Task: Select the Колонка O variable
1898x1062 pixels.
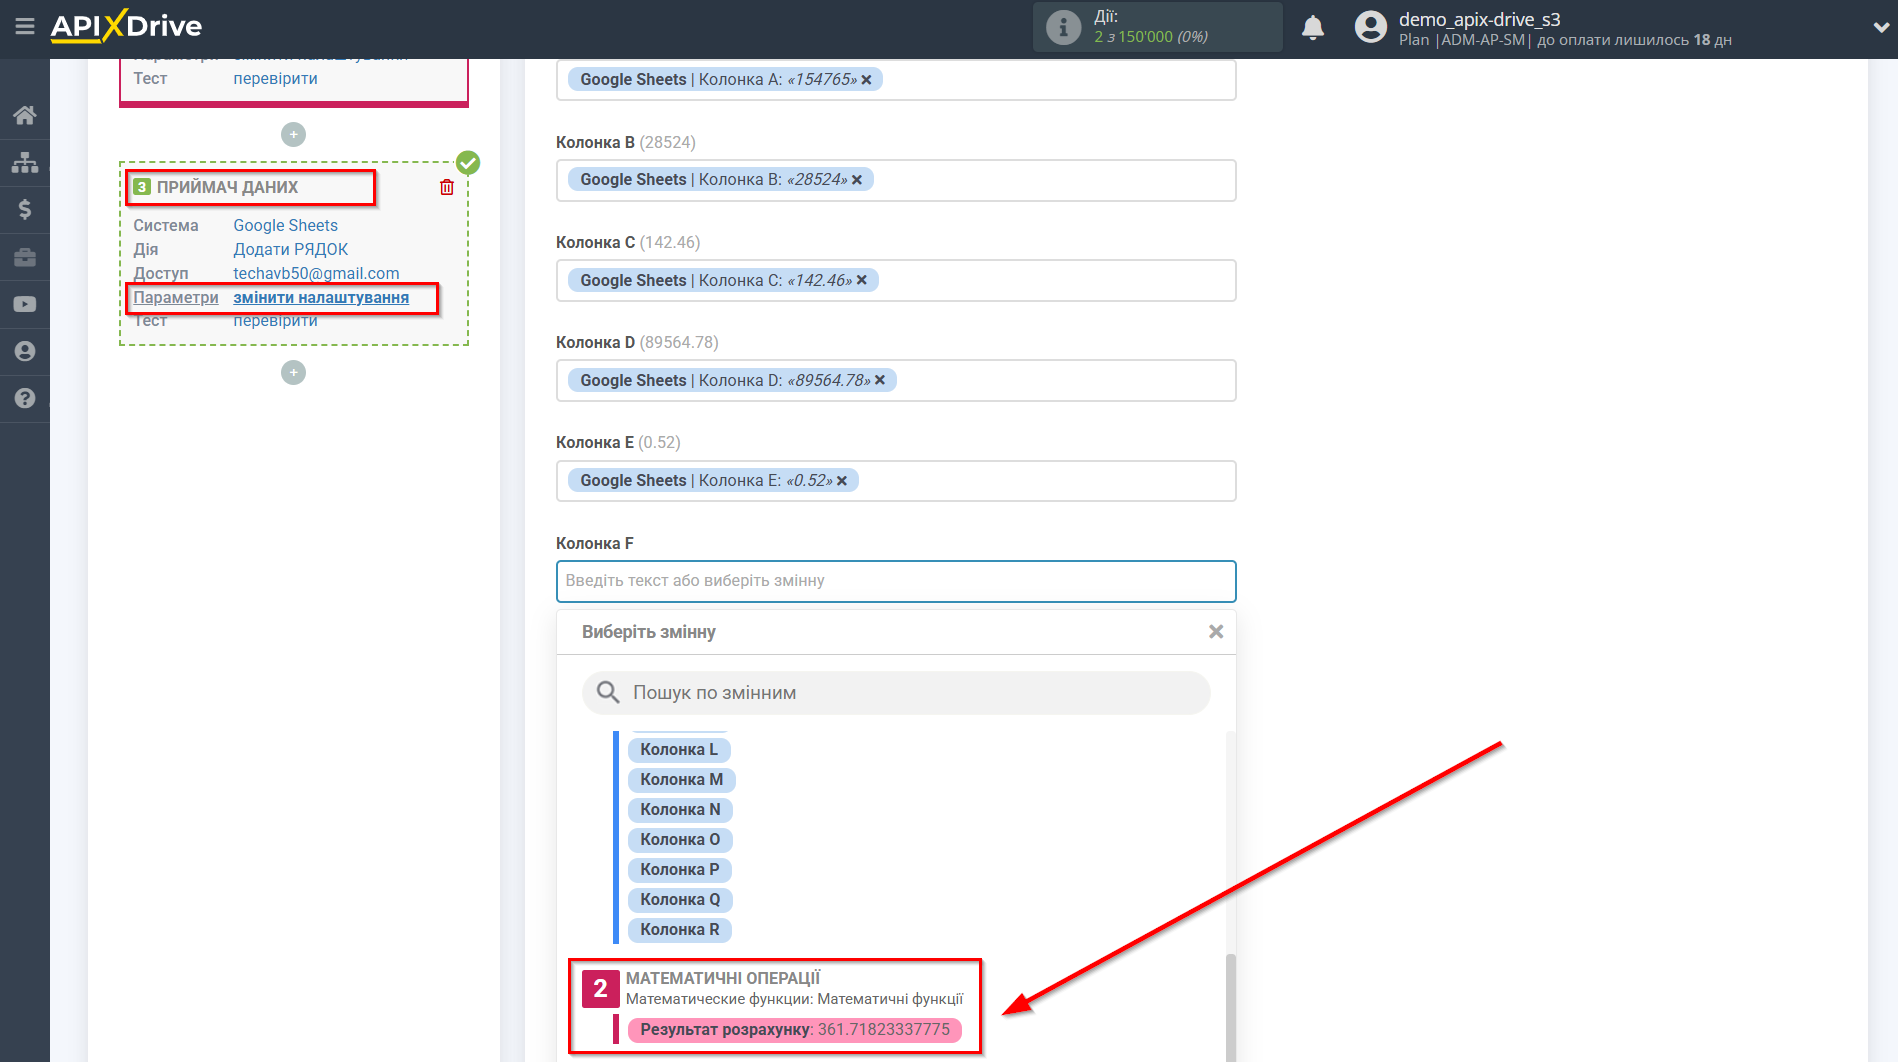Action: [x=680, y=839]
